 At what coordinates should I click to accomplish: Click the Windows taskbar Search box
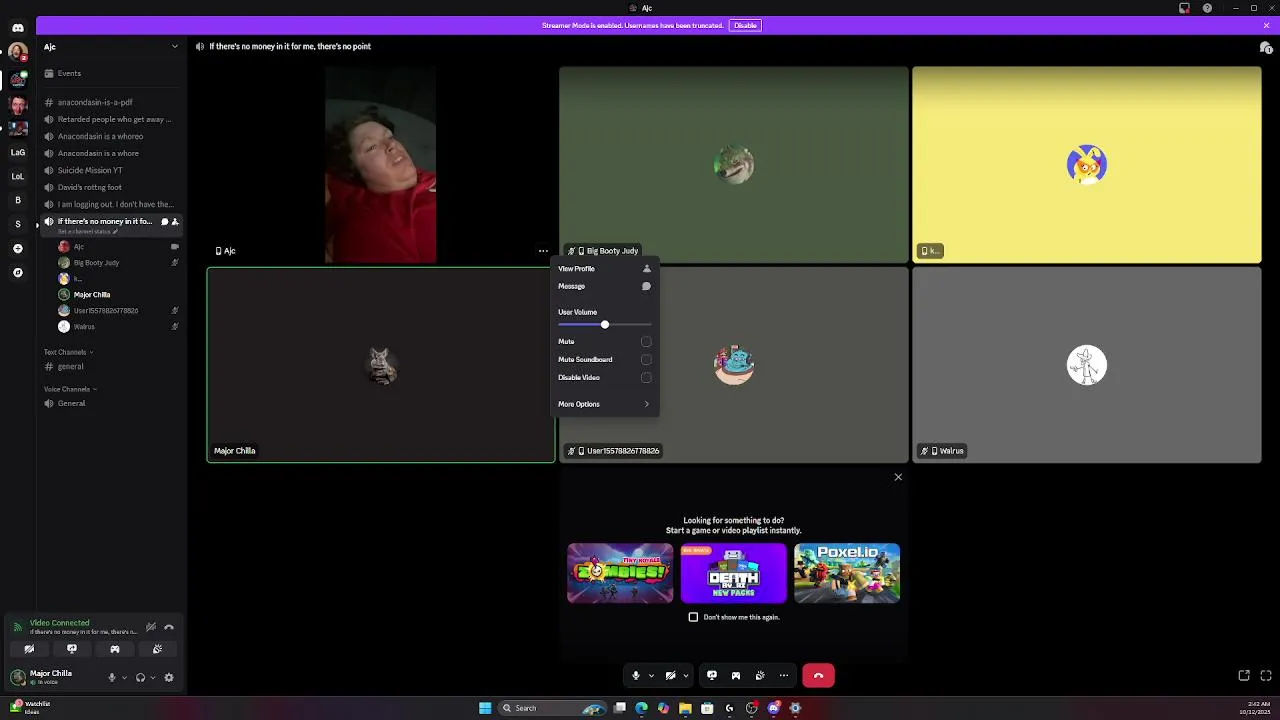(553, 708)
